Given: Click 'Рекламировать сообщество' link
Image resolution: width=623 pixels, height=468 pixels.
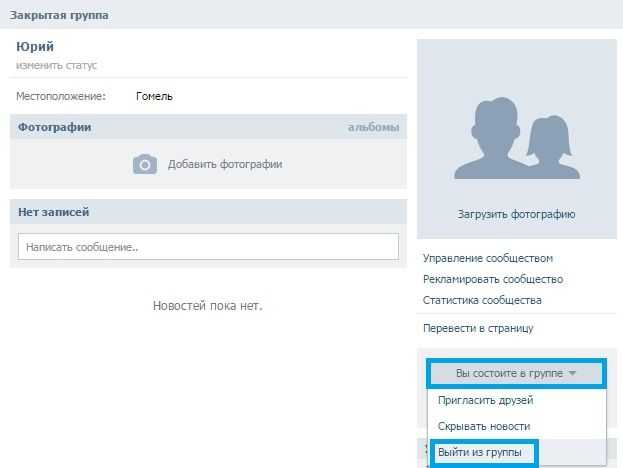Looking at the screenshot, I should tap(493, 279).
